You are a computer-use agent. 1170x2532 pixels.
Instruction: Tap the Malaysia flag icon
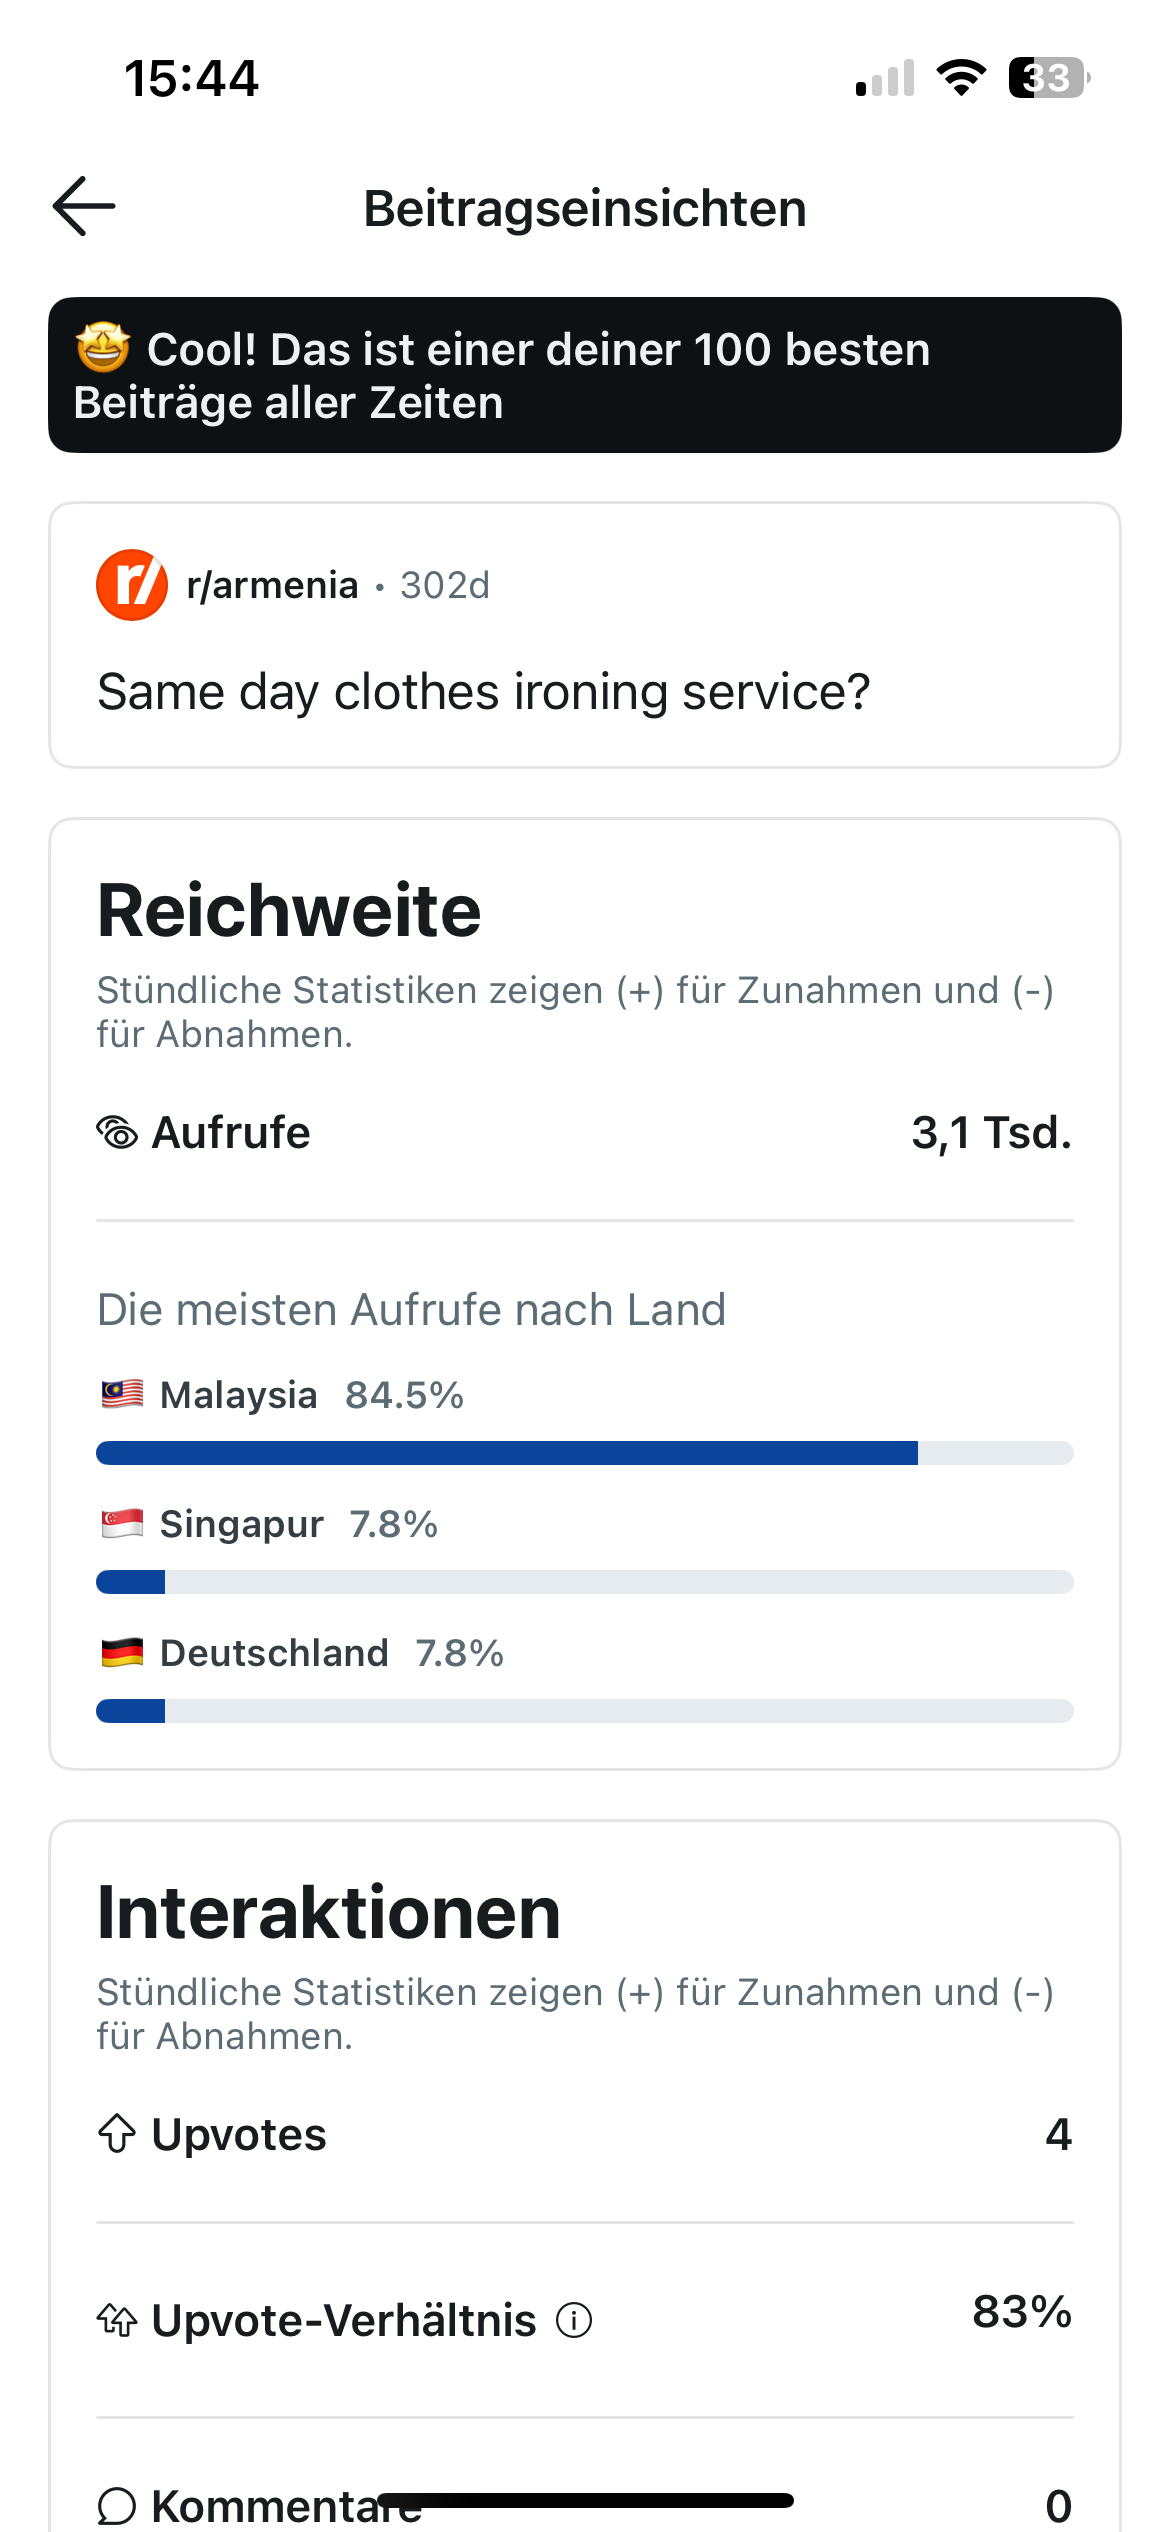point(122,1394)
